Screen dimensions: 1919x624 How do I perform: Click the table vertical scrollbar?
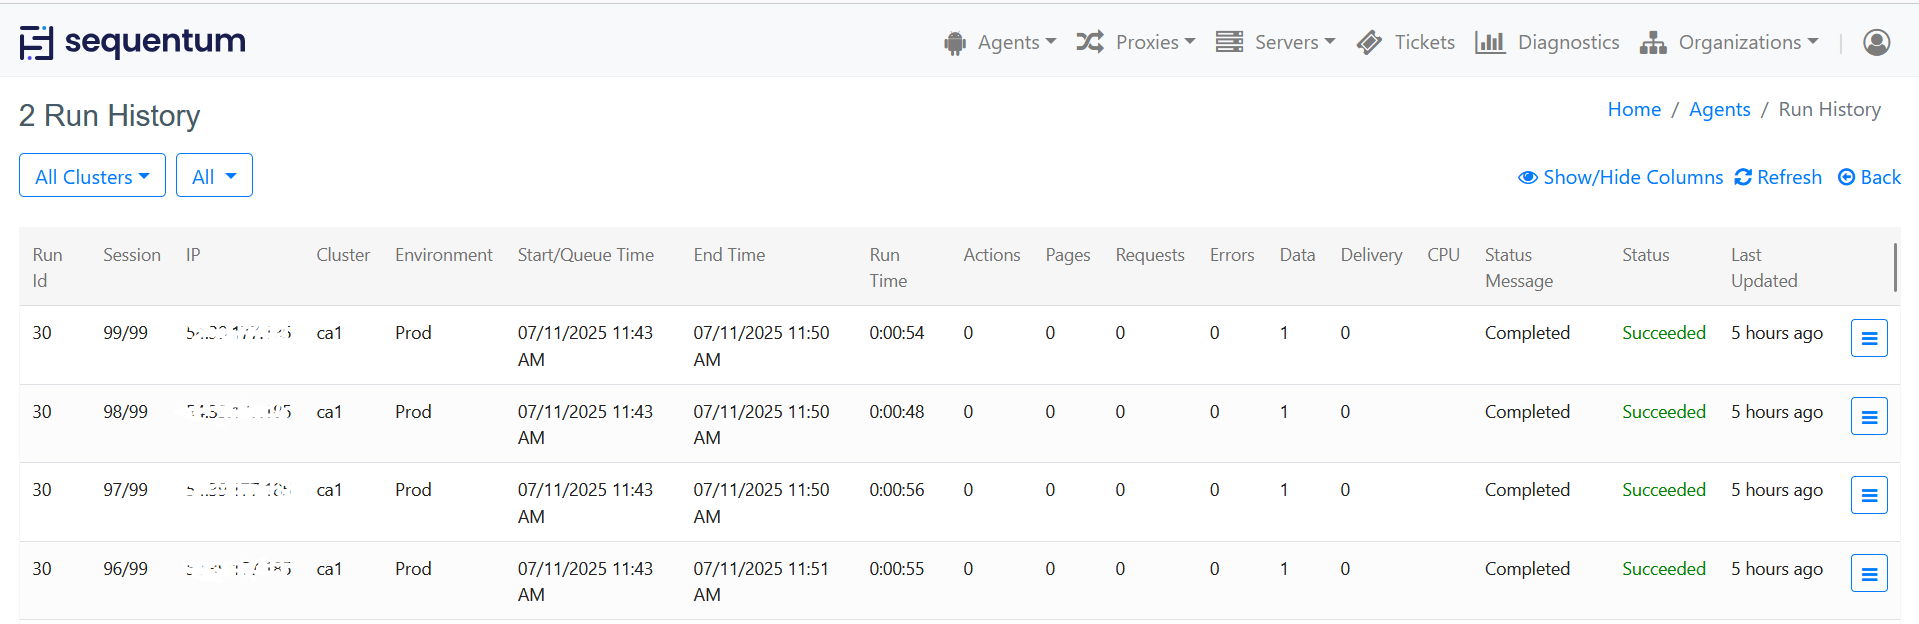(1895, 267)
